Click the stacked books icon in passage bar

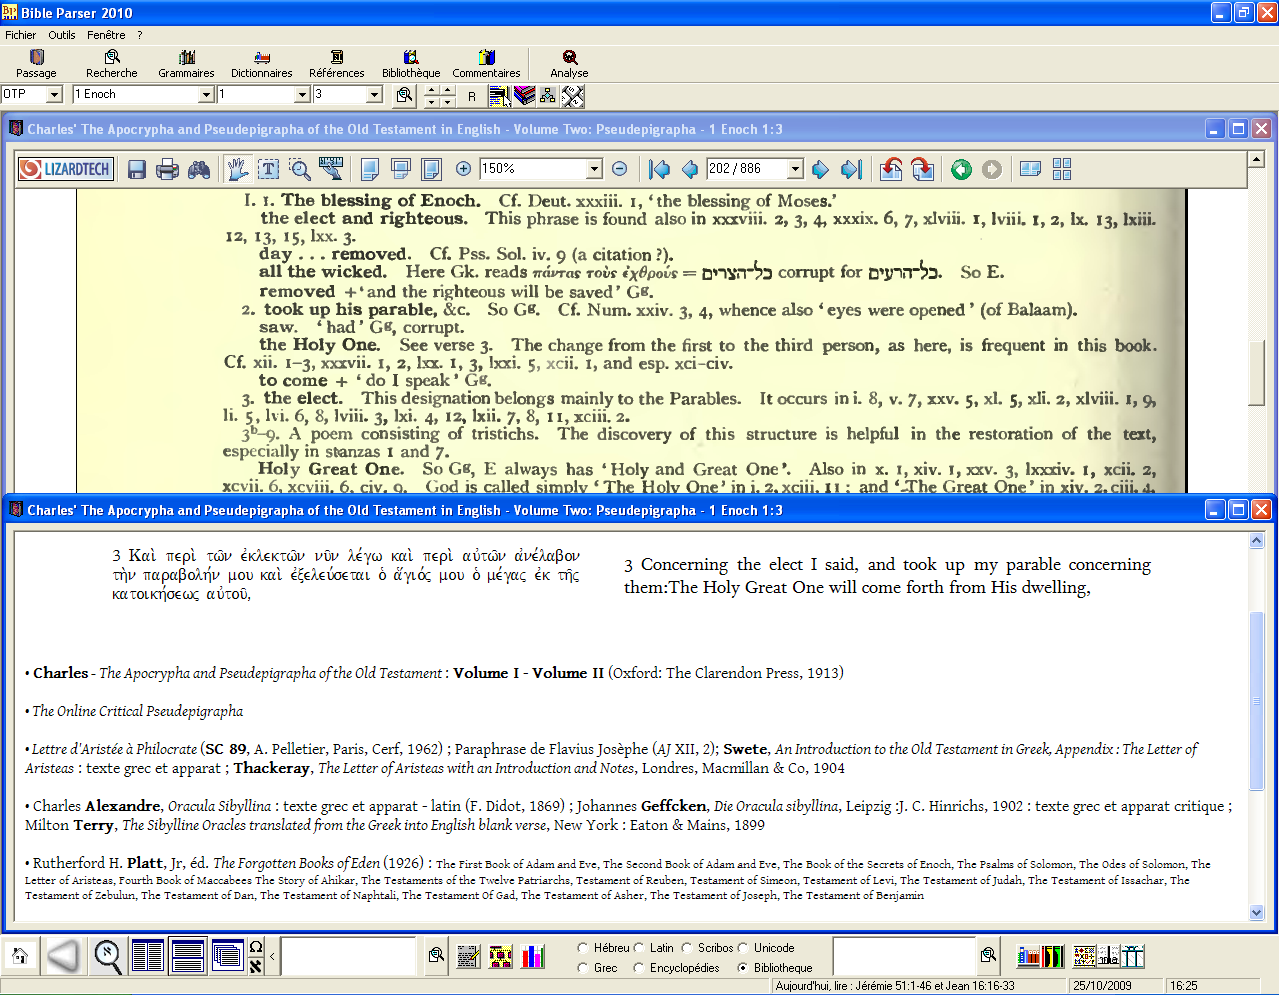pyautogui.click(x=525, y=96)
